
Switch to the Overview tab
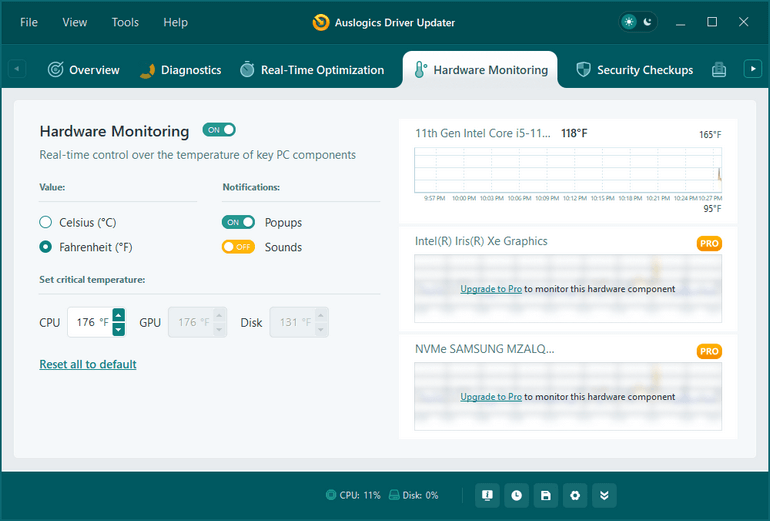pos(83,70)
